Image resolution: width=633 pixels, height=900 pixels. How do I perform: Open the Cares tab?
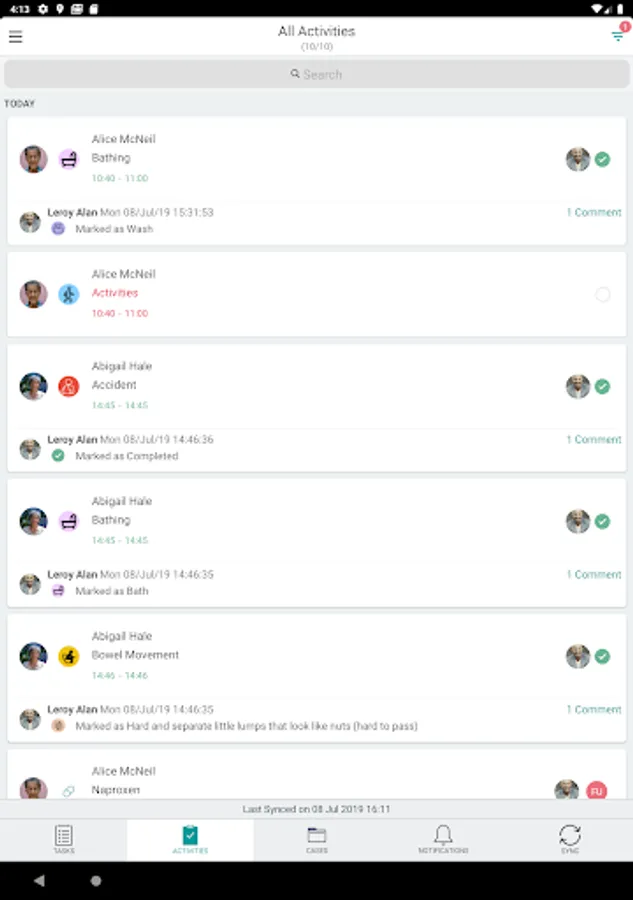(317, 839)
